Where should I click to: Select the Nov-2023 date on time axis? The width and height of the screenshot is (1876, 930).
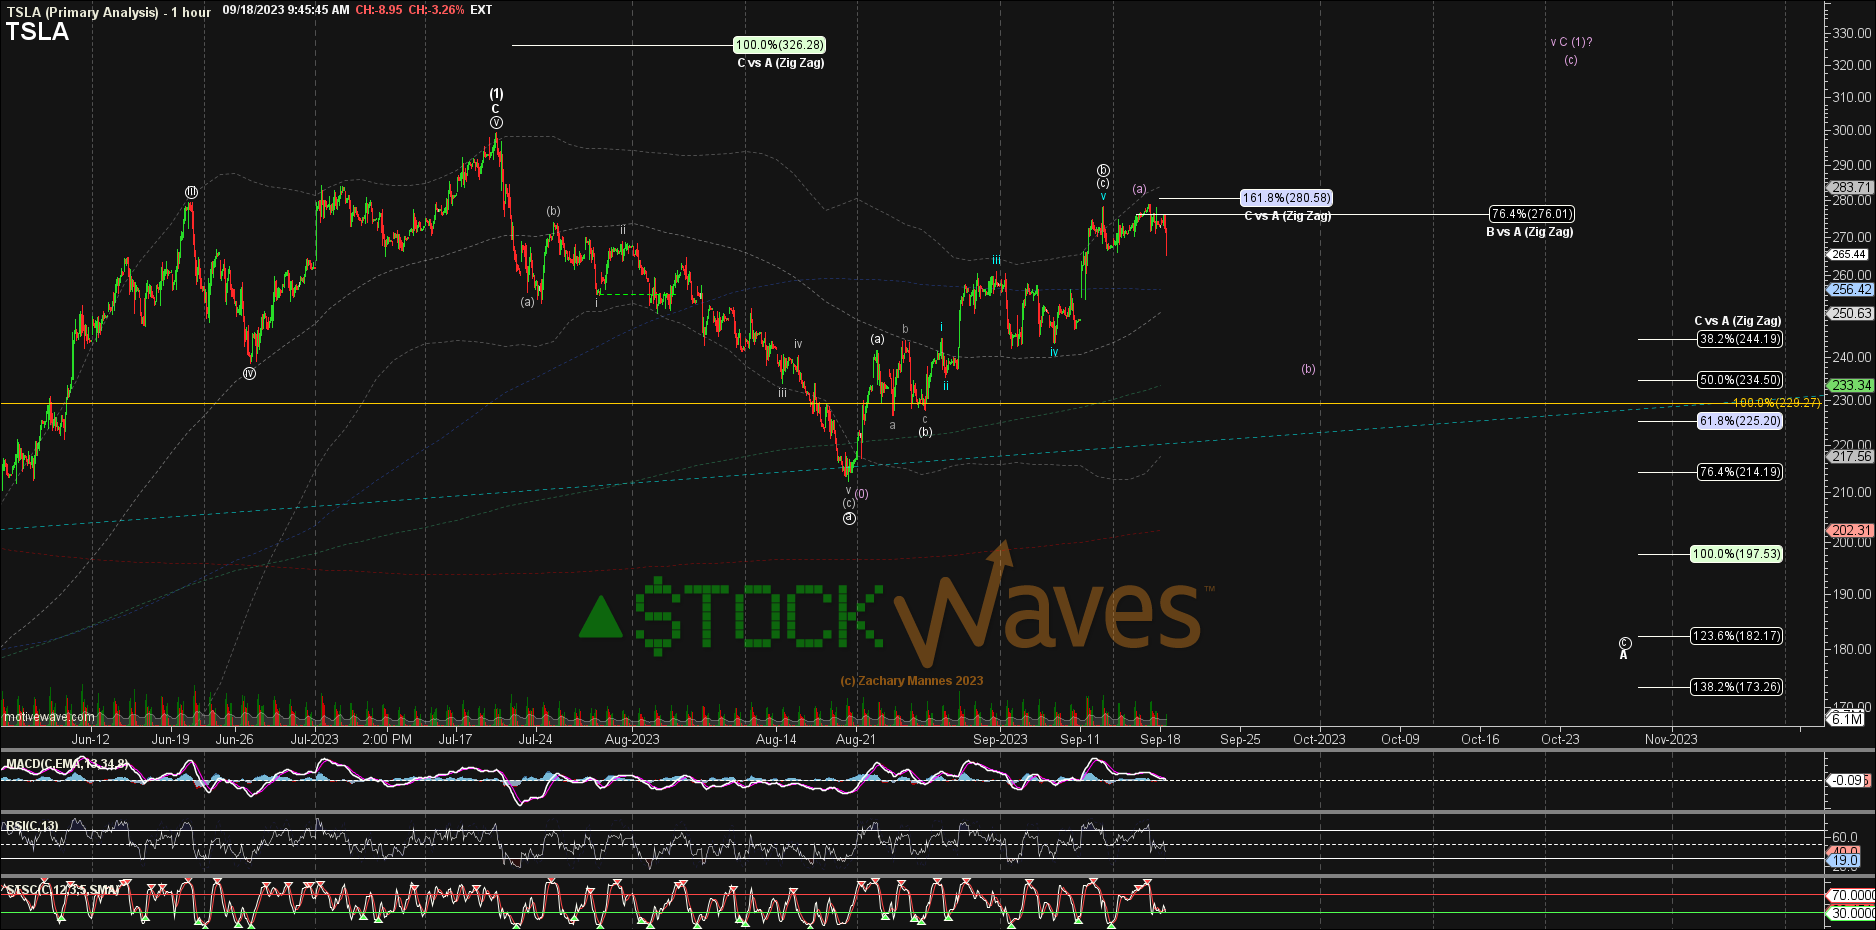click(1671, 740)
